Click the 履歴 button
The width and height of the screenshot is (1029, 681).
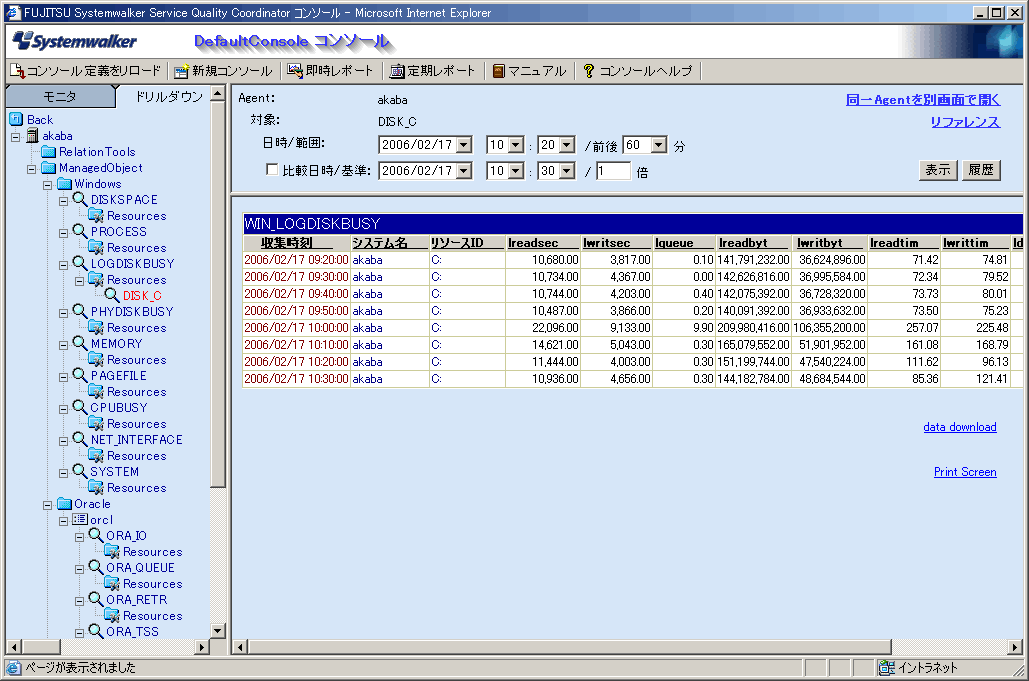tap(981, 170)
